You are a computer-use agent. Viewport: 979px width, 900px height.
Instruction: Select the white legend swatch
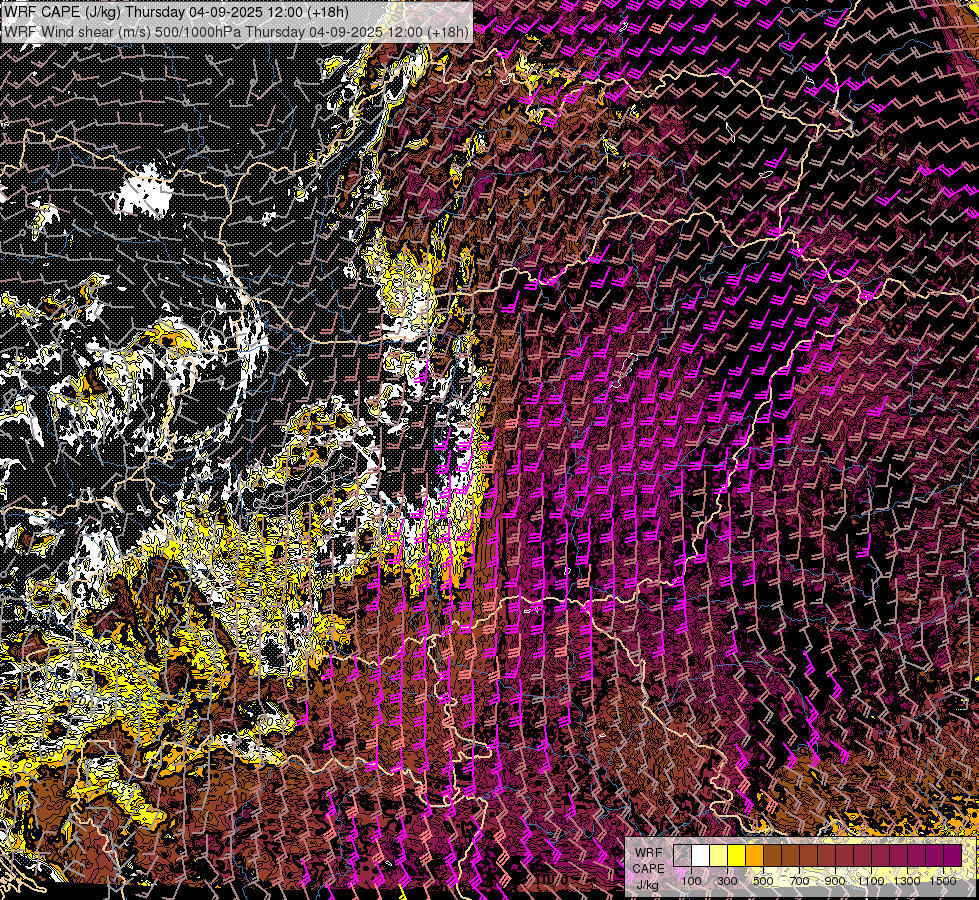pyautogui.click(x=701, y=855)
